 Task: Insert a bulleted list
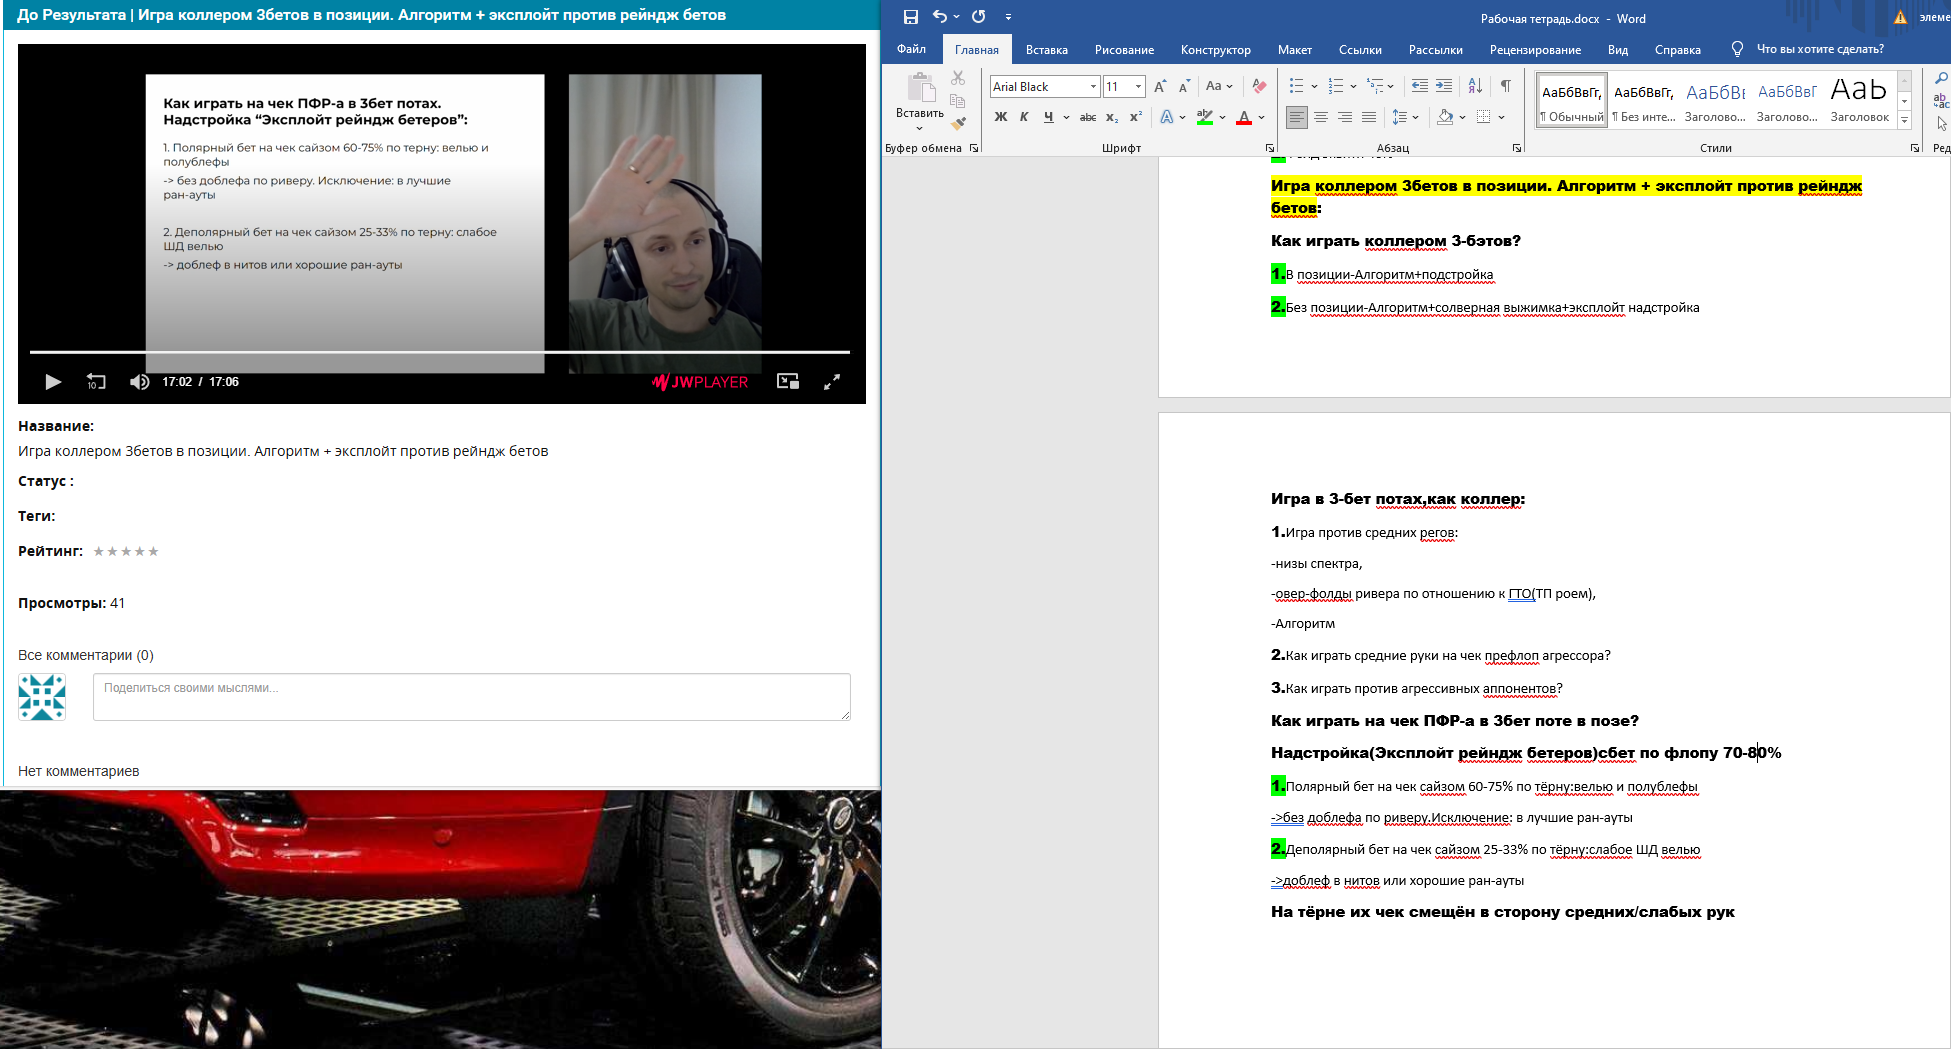(1296, 86)
